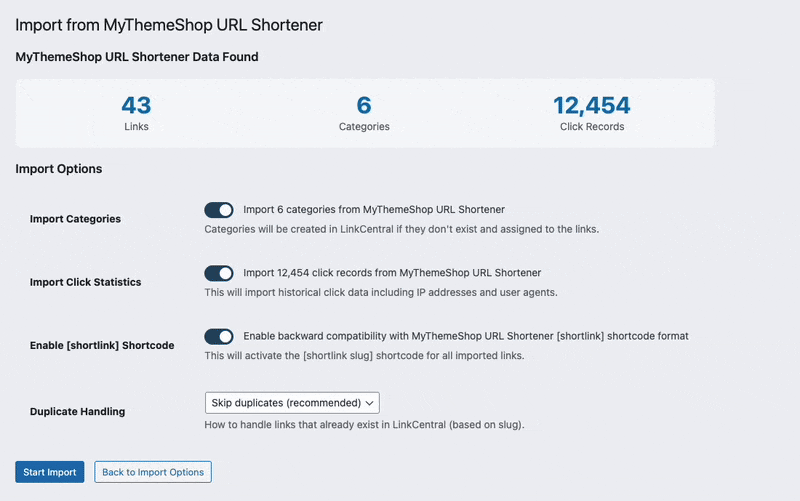Click the Import Options section heading

pos(59,169)
